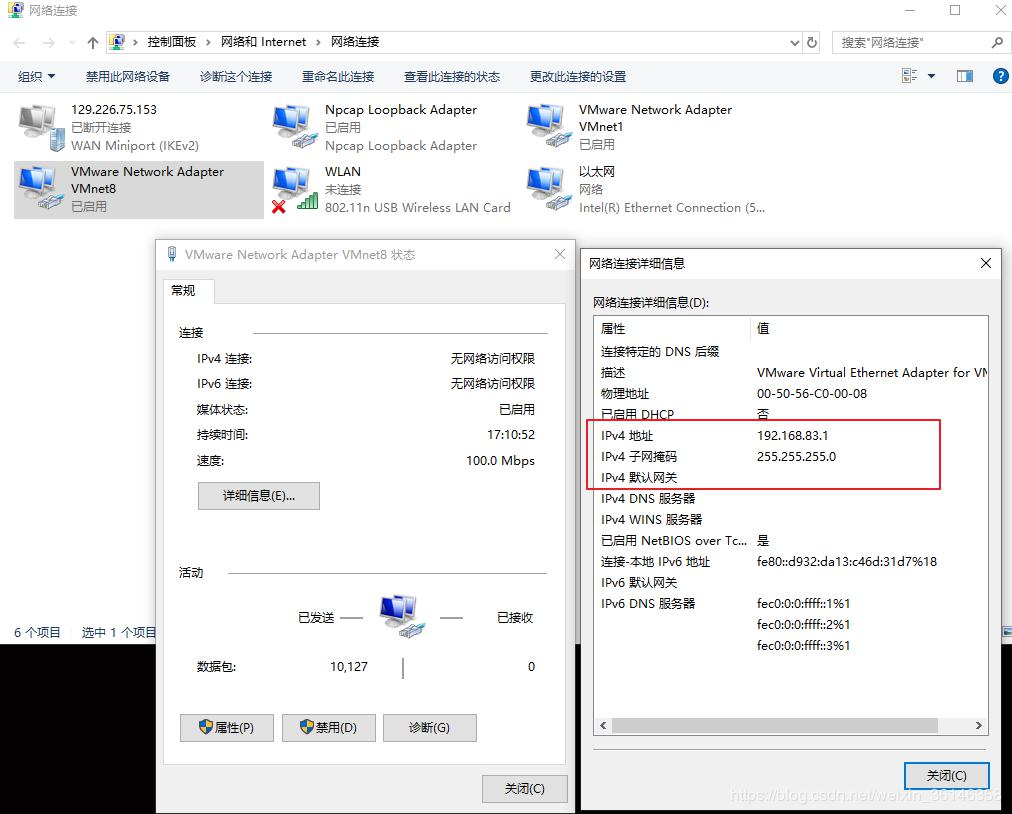
Task: Expand the view options dropdown arrow
Action: 931,76
